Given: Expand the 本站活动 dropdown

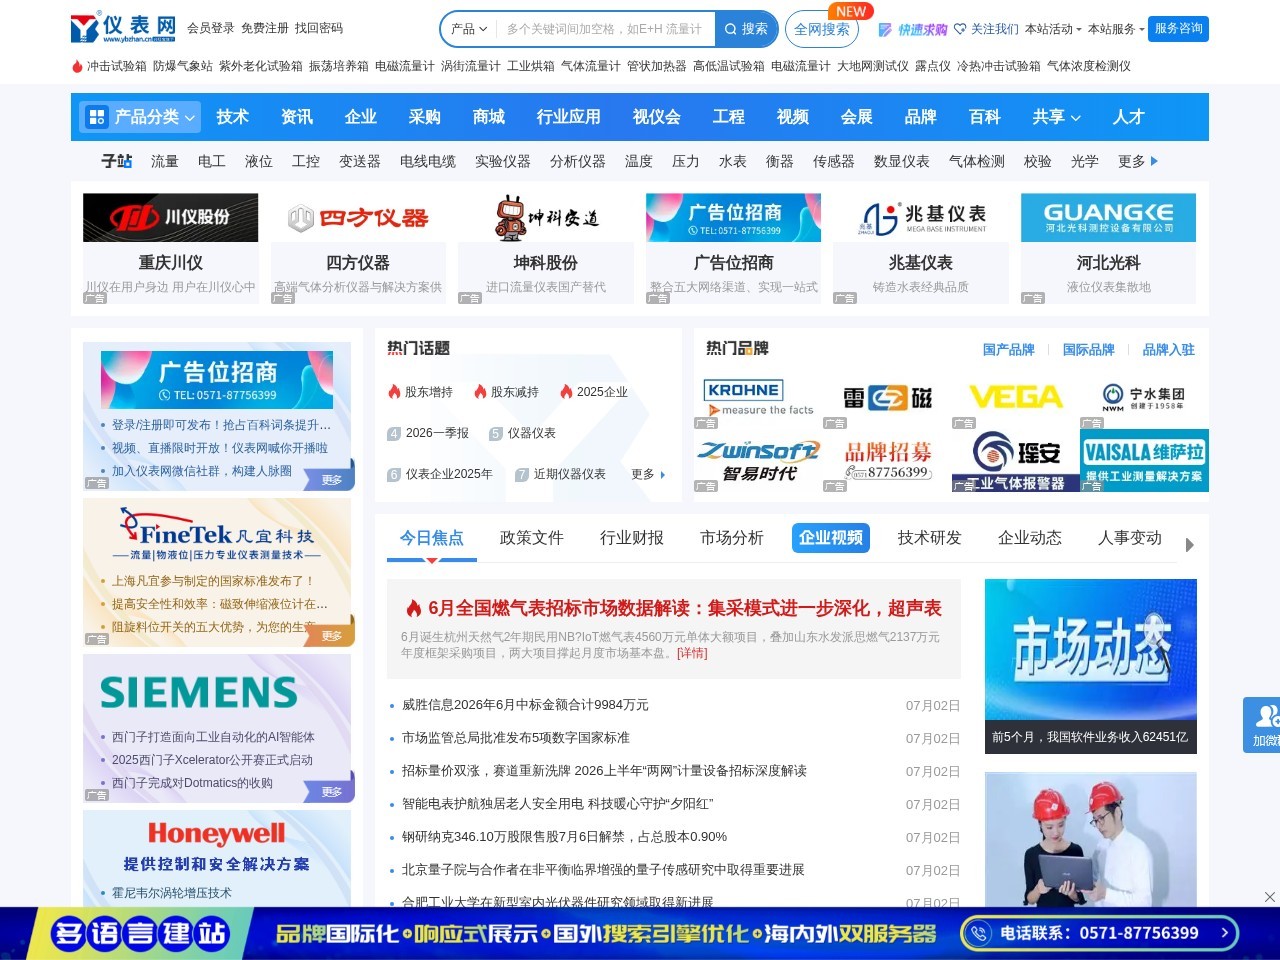Looking at the screenshot, I should tap(1053, 29).
